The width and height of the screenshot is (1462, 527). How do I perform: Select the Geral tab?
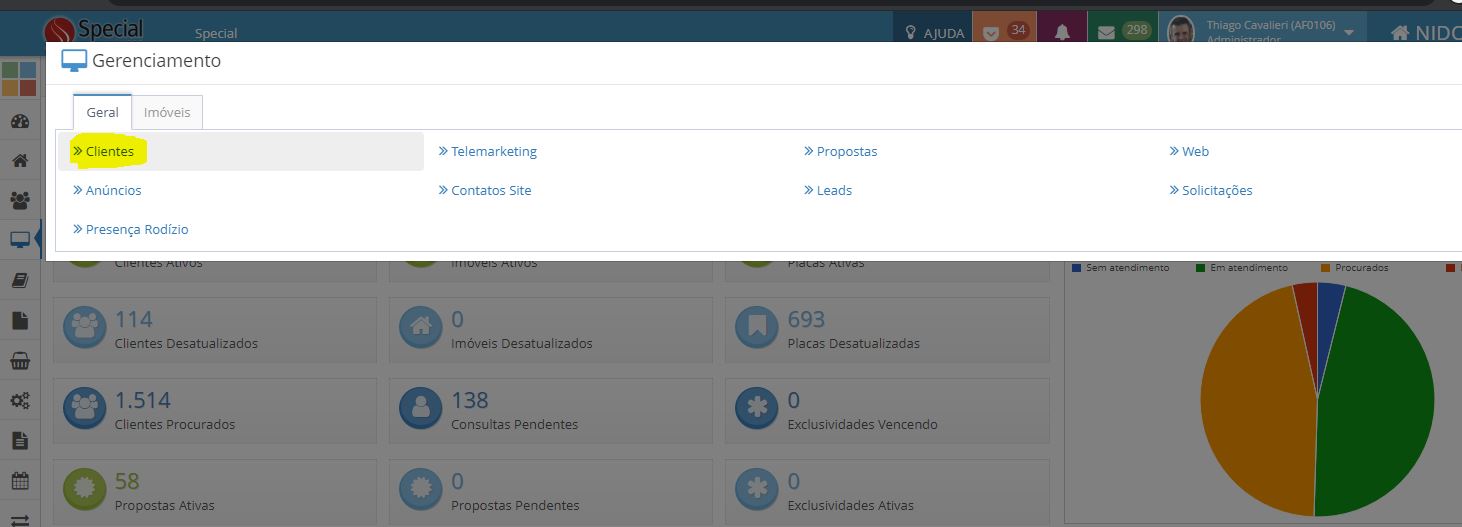pos(102,113)
